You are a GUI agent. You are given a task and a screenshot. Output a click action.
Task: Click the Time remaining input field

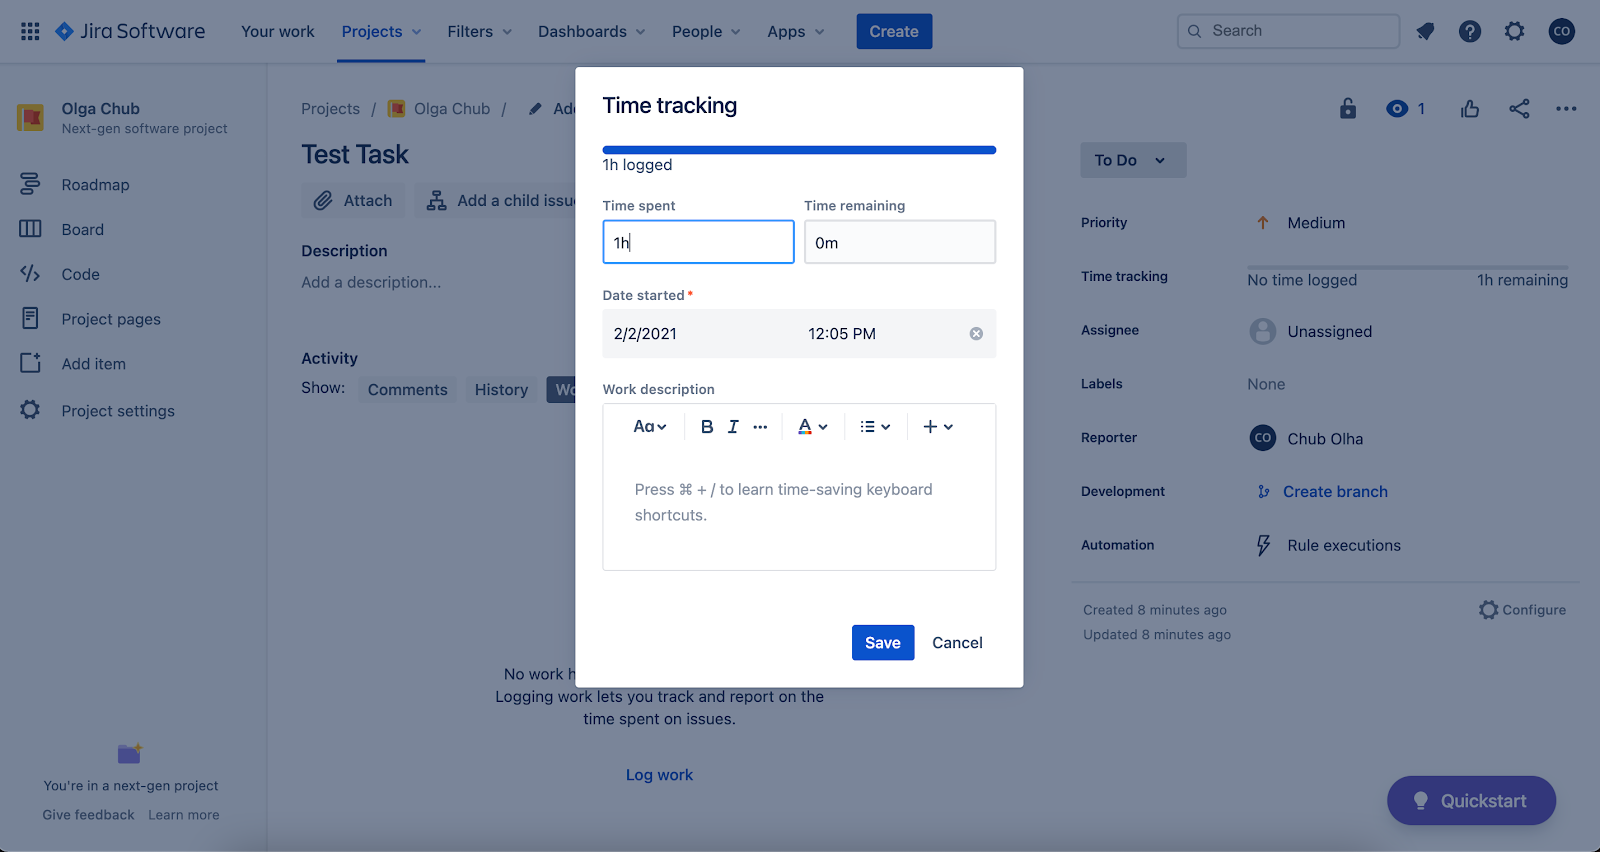(x=899, y=243)
